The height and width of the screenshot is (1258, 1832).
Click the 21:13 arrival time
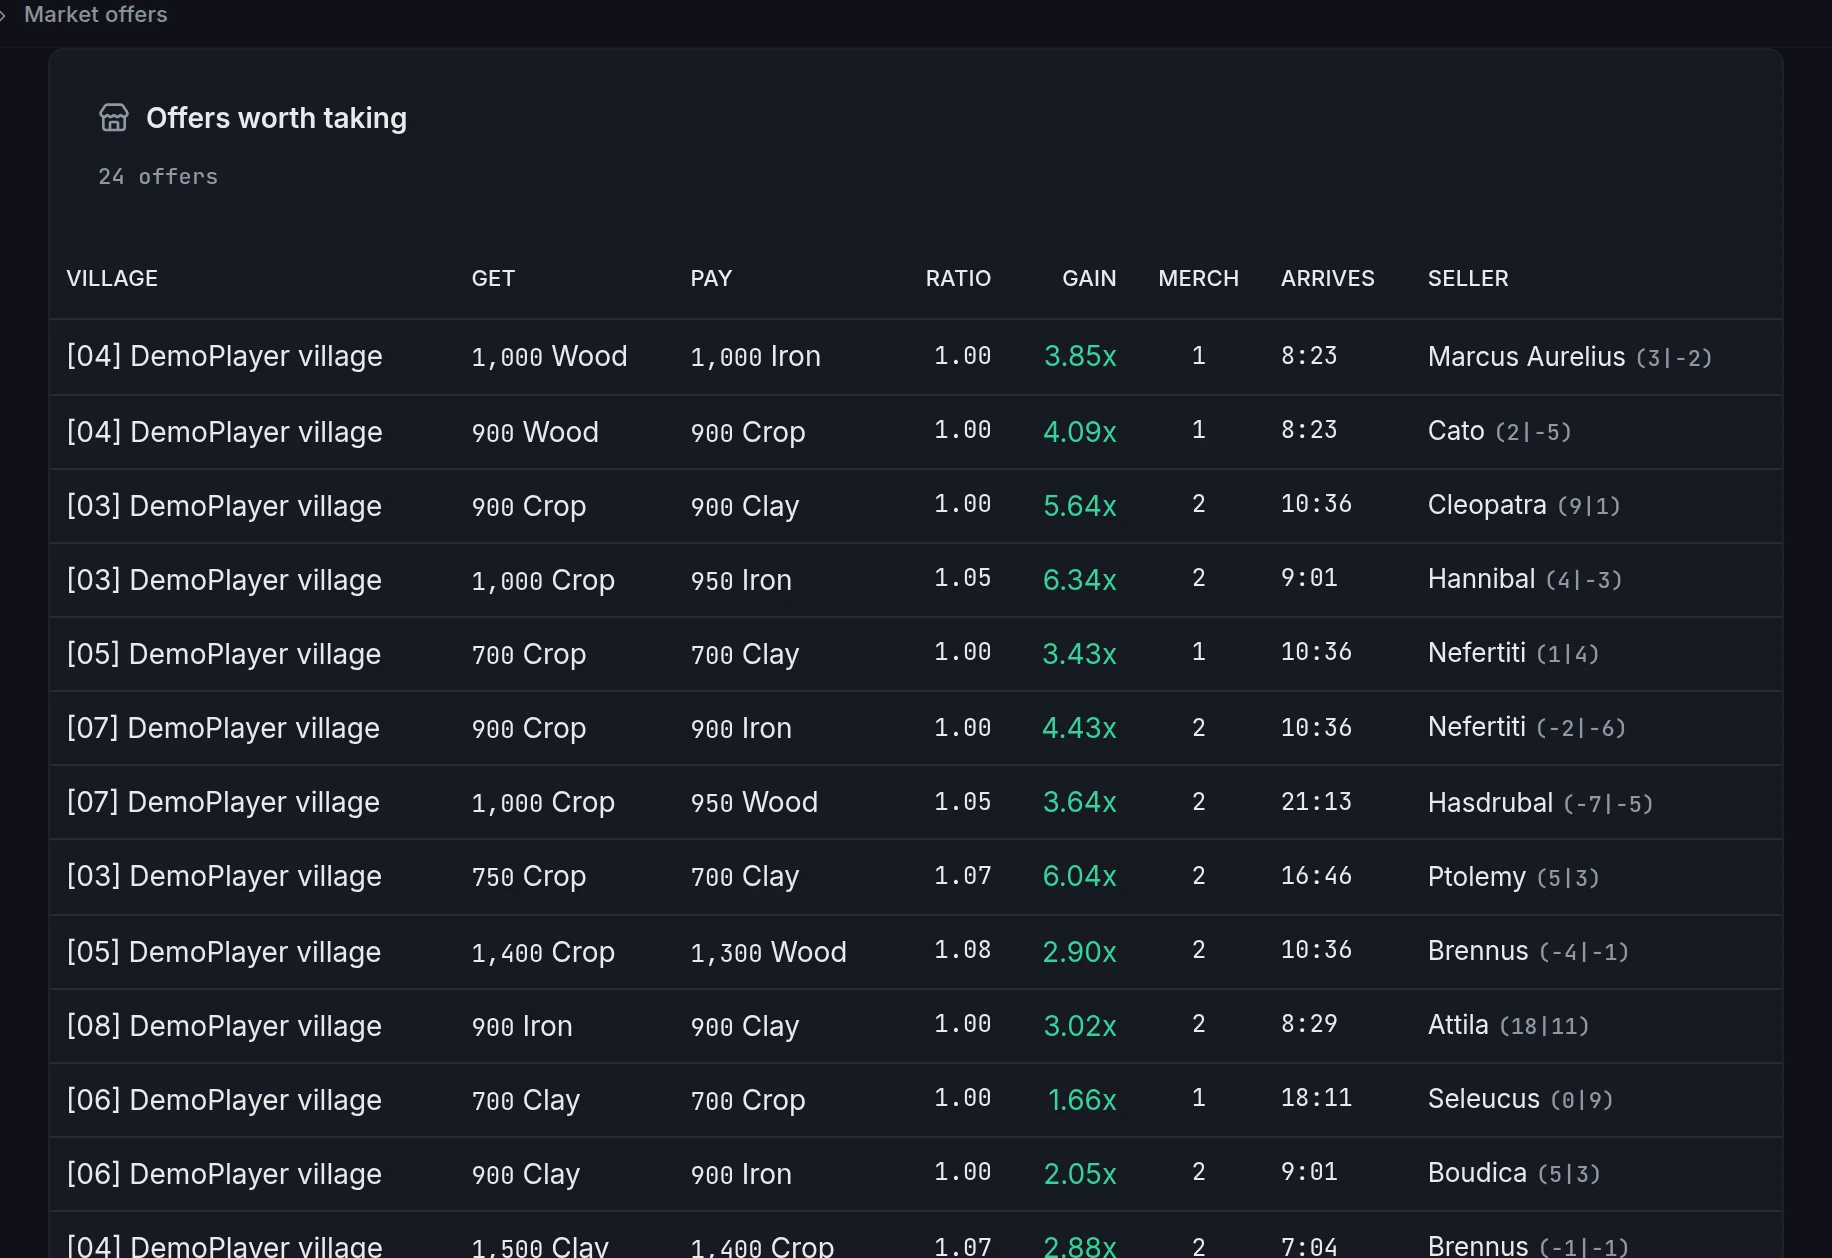1316,802
